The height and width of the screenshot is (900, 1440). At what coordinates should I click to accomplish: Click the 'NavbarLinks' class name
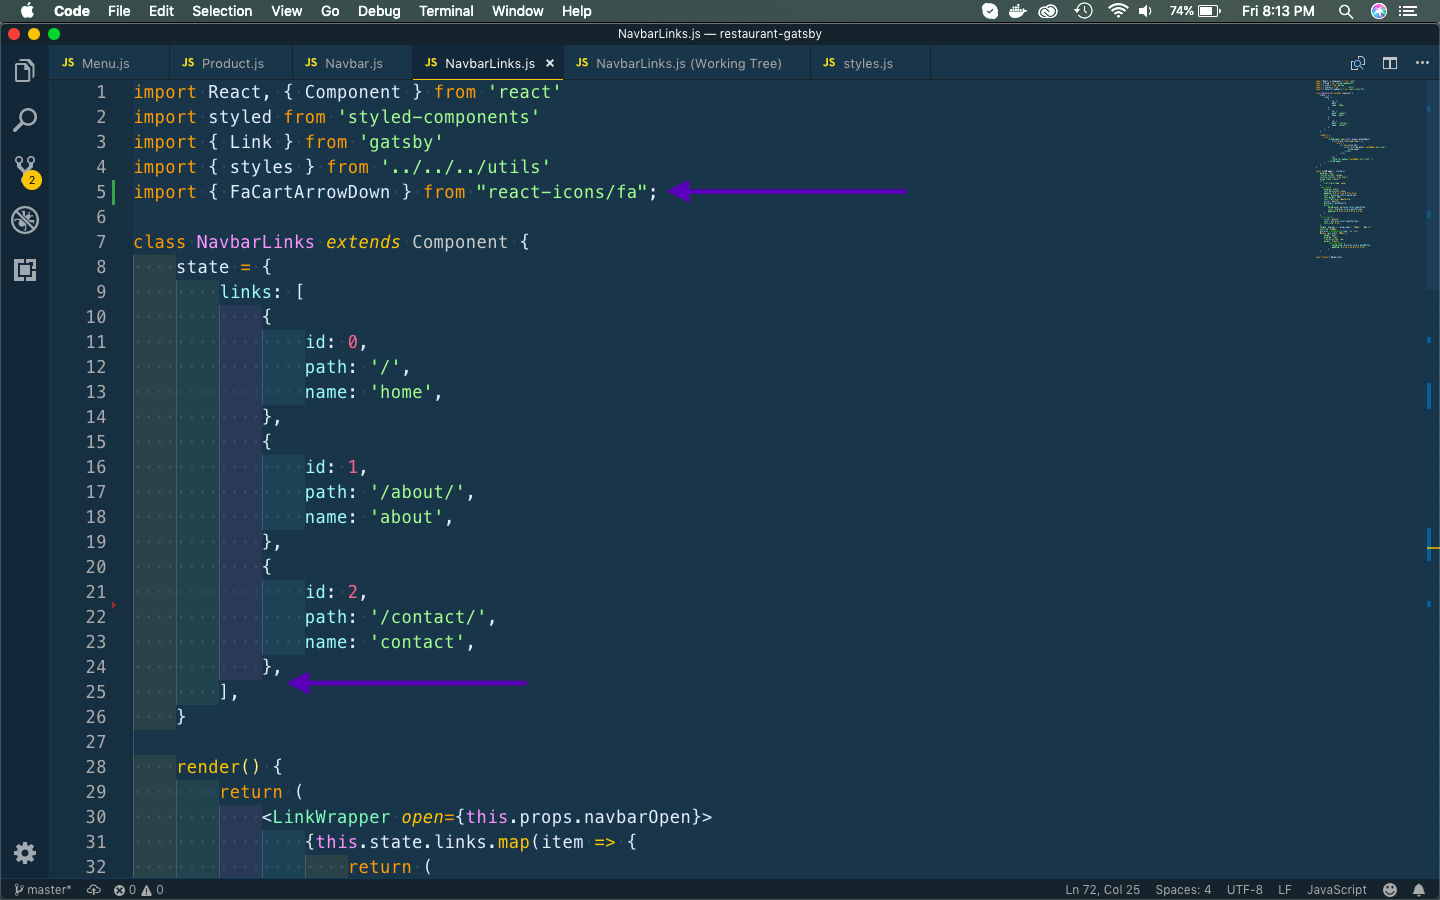pyautogui.click(x=255, y=242)
